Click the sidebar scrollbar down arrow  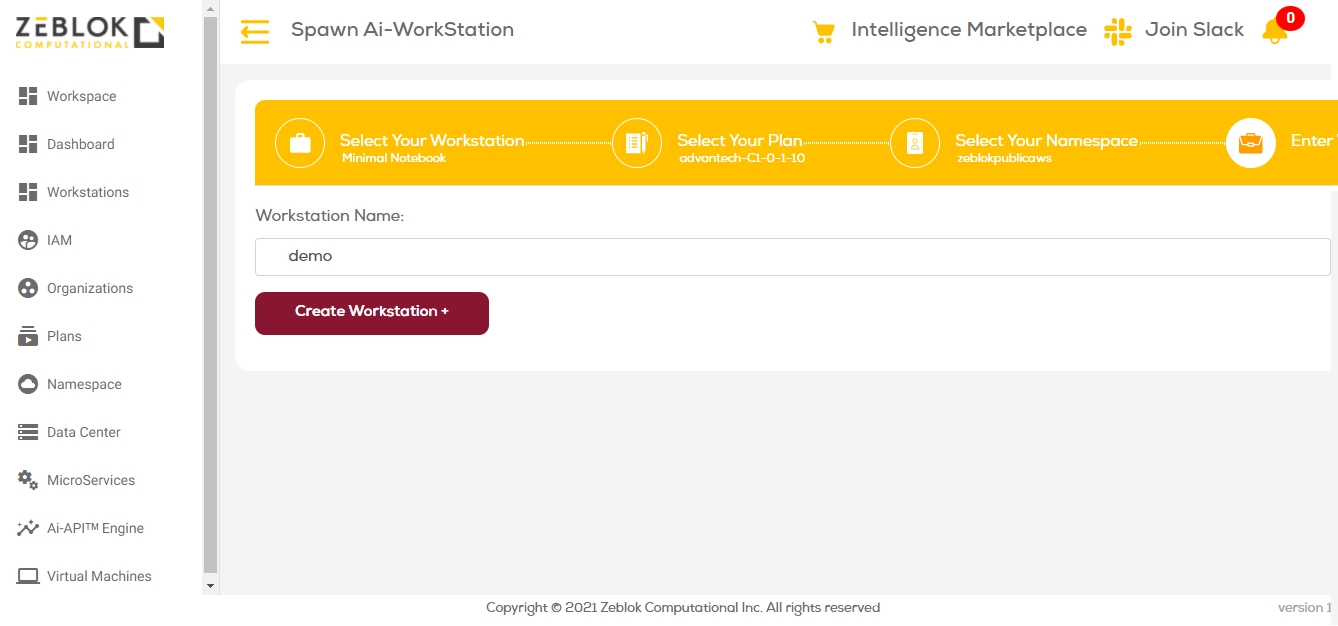click(210, 585)
